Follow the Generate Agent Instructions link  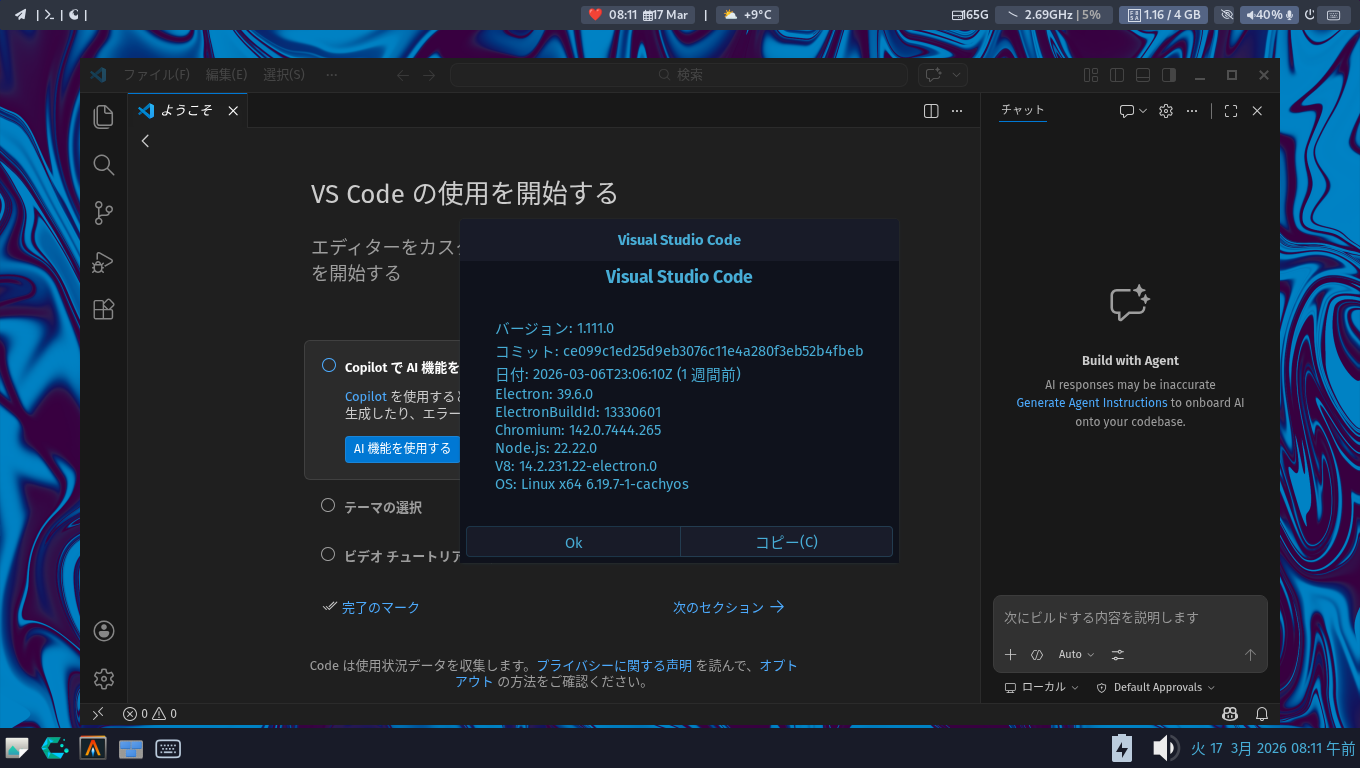point(1092,403)
